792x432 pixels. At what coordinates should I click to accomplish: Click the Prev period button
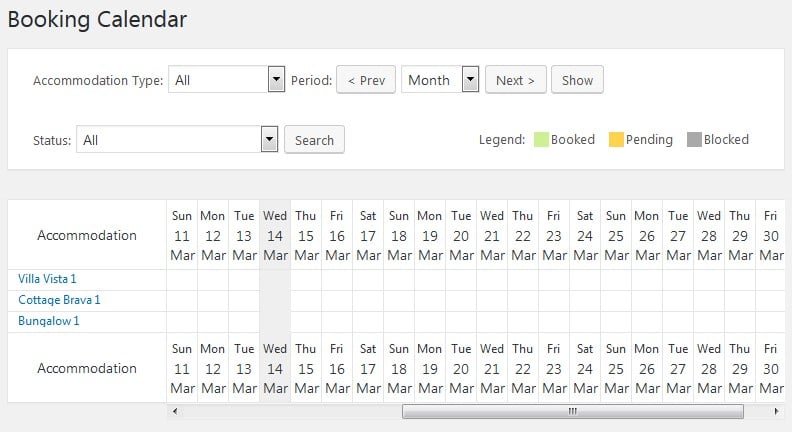coord(365,80)
